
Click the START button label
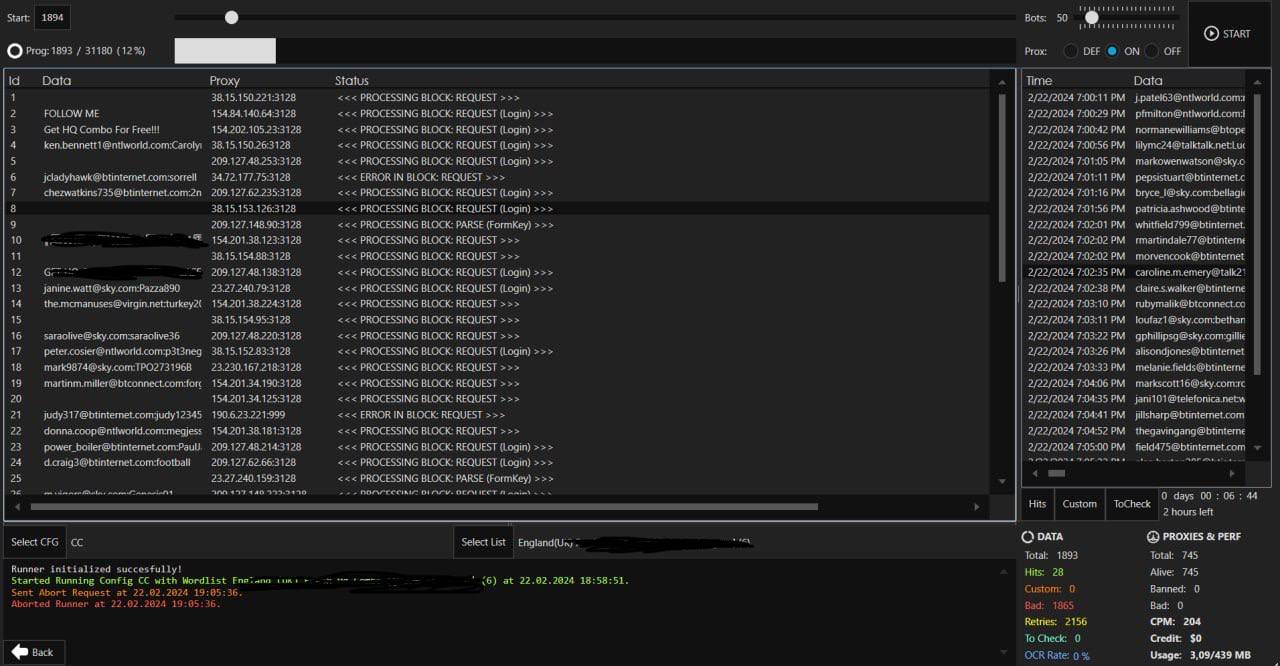coord(1236,34)
